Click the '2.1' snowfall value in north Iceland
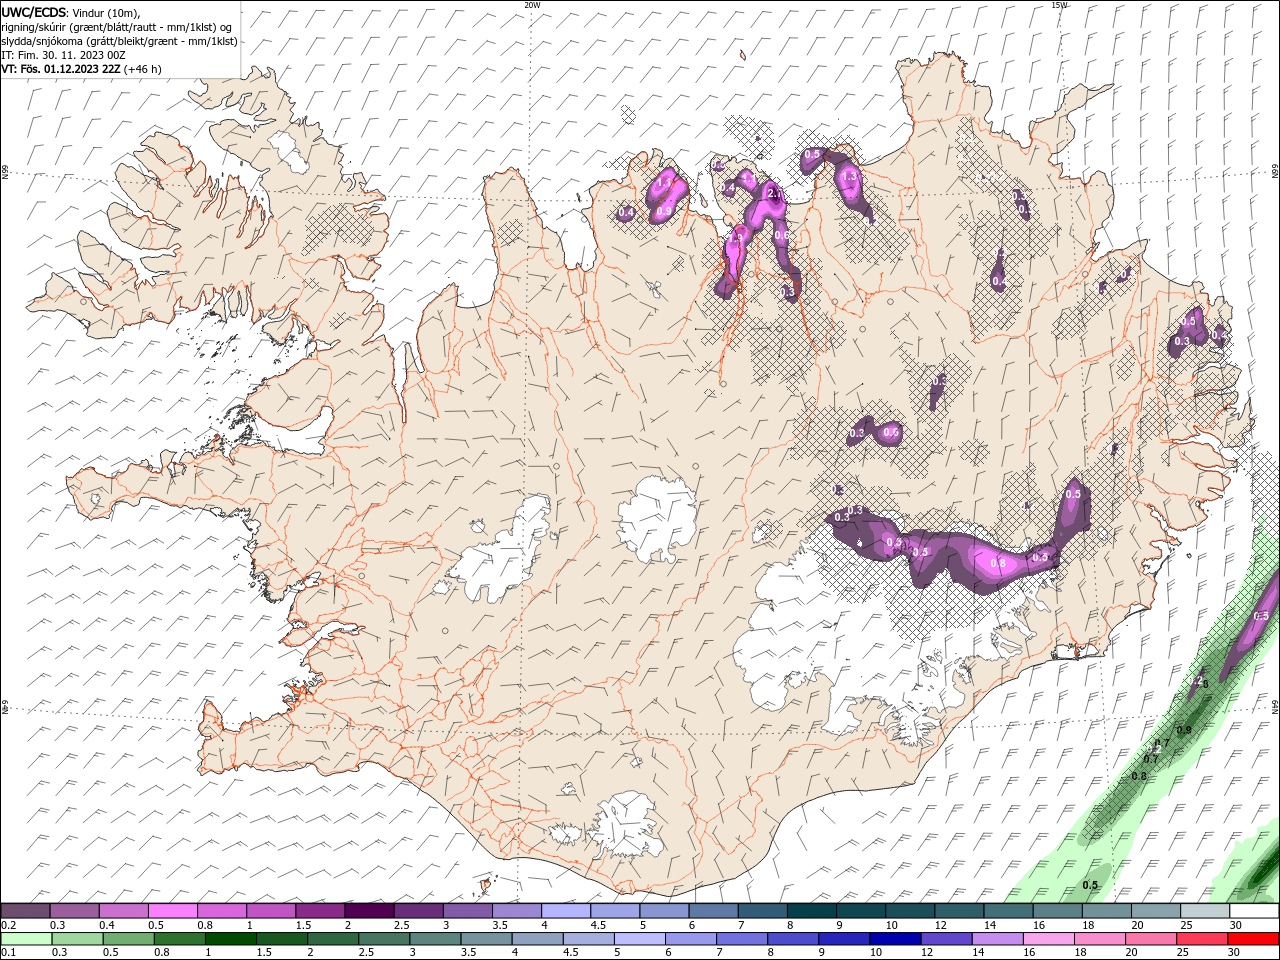1280x960 pixels. coord(773,191)
